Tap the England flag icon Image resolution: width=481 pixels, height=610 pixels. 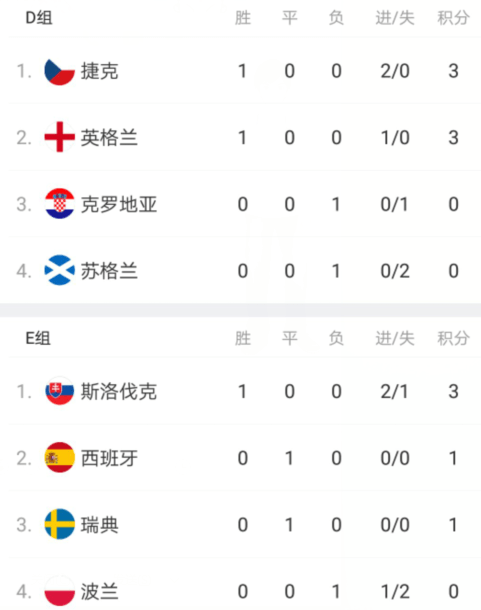click(60, 137)
